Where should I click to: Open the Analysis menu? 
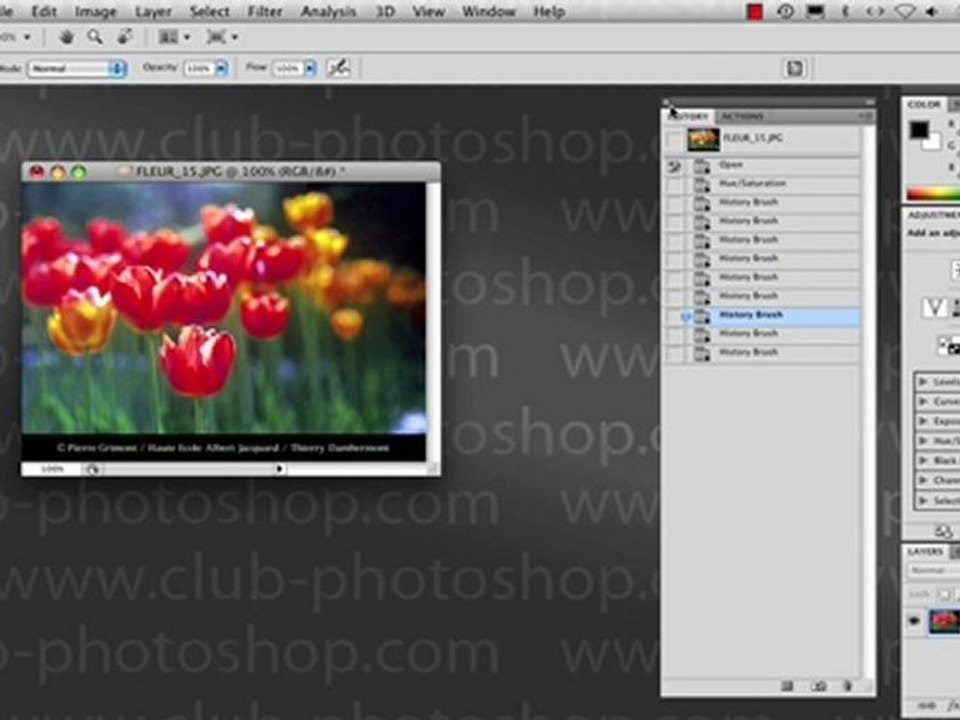(328, 12)
